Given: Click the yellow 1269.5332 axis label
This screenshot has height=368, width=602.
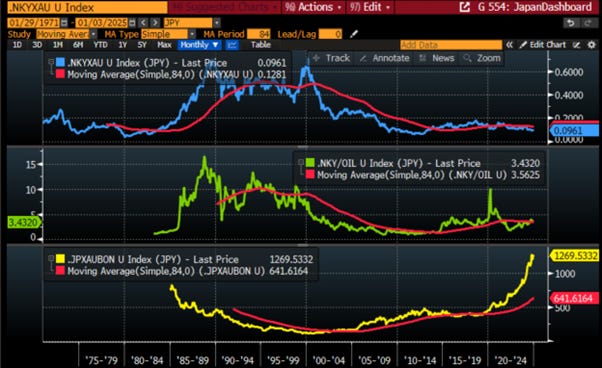Looking at the screenshot, I should [x=575, y=256].
